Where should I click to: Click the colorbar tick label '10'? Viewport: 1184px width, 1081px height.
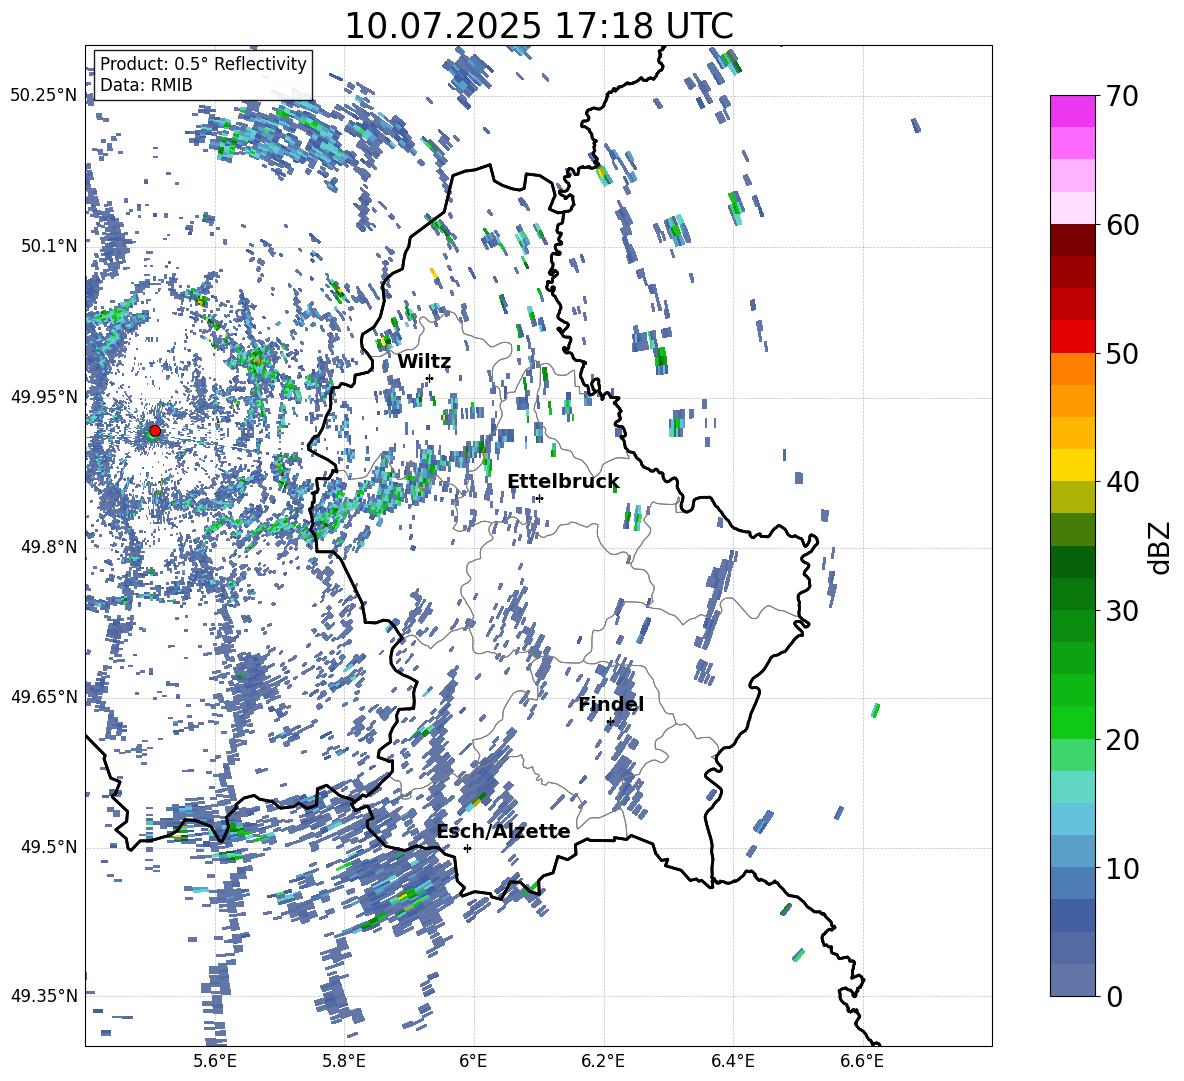click(x=1122, y=869)
